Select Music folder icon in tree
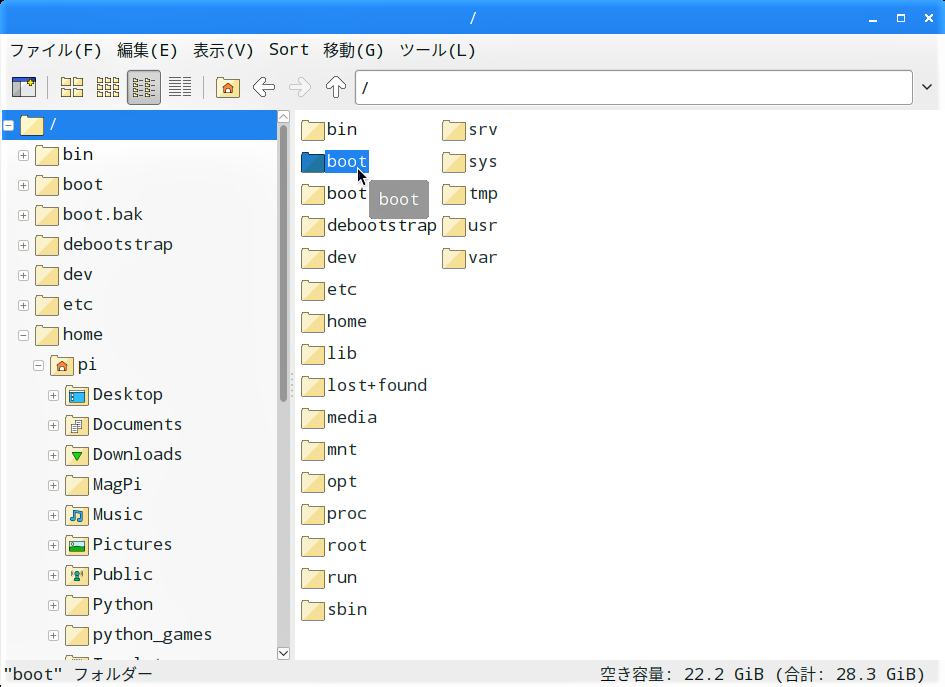The image size is (945, 687). click(x=77, y=515)
